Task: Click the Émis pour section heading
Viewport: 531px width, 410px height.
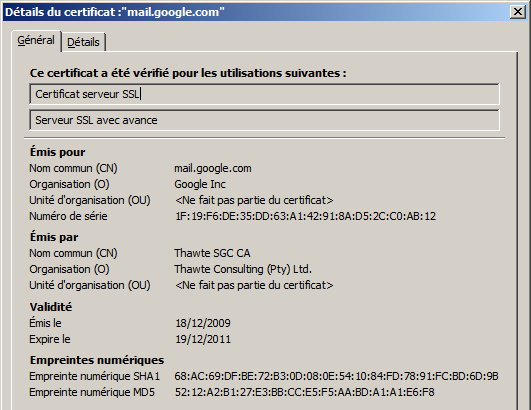Action: 57,152
